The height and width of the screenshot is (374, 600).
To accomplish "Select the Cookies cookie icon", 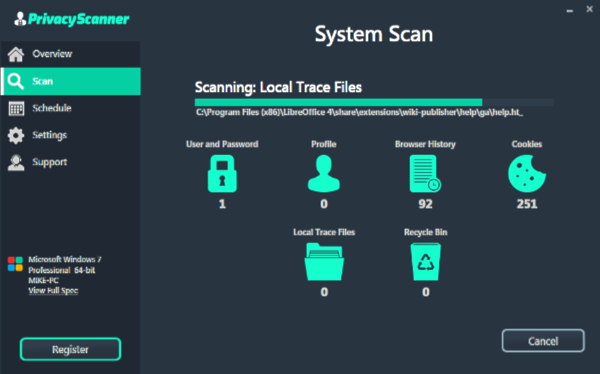I will 527,173.
